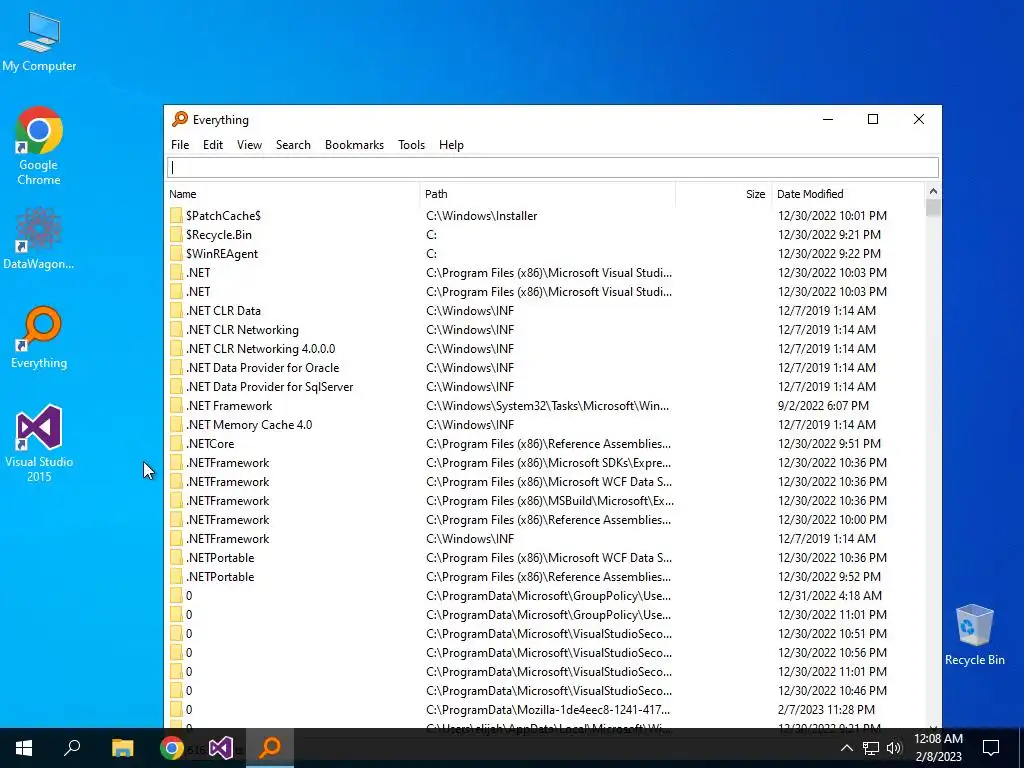Sort results by the Name column
This screenshot has height=768, width=1024.
(293, 194)
